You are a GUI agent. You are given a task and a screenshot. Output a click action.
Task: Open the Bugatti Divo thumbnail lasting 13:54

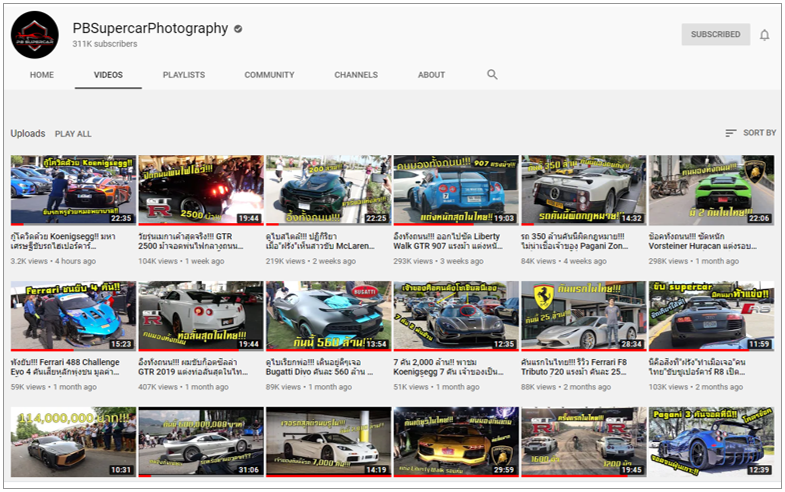click(x=328, y=316)
